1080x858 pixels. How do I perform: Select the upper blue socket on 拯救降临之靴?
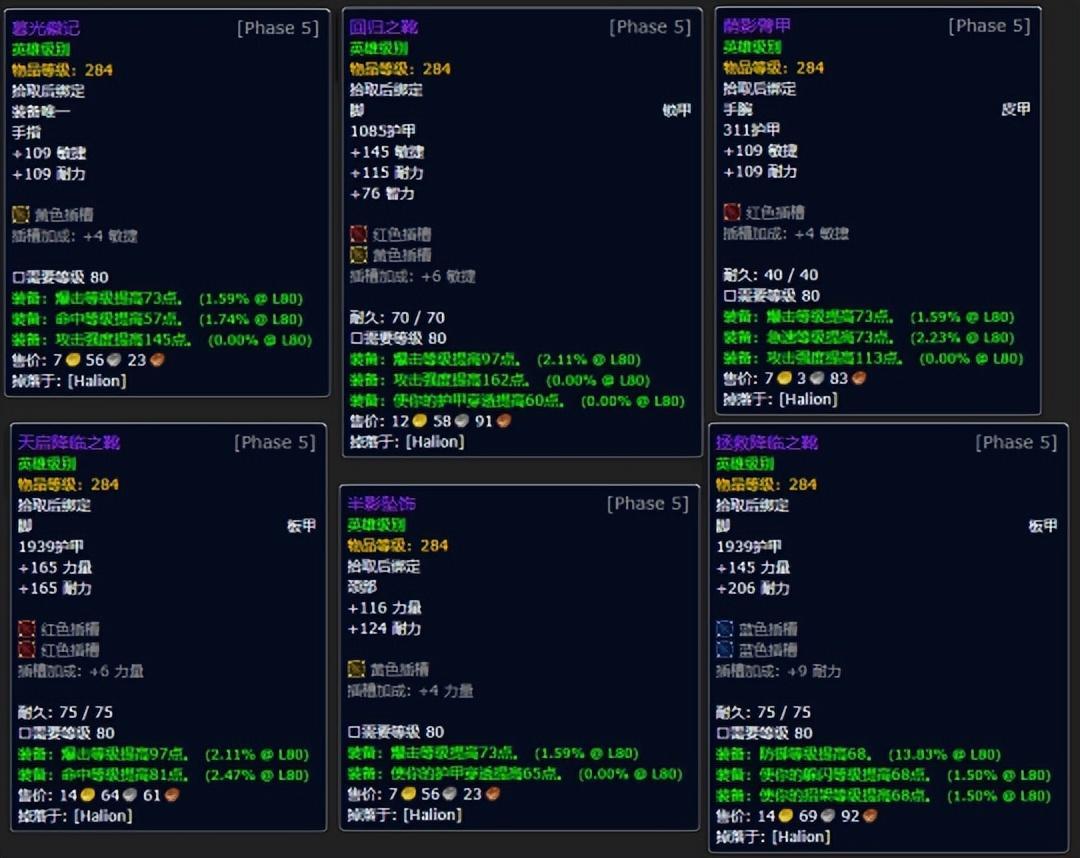pos(725,629)
